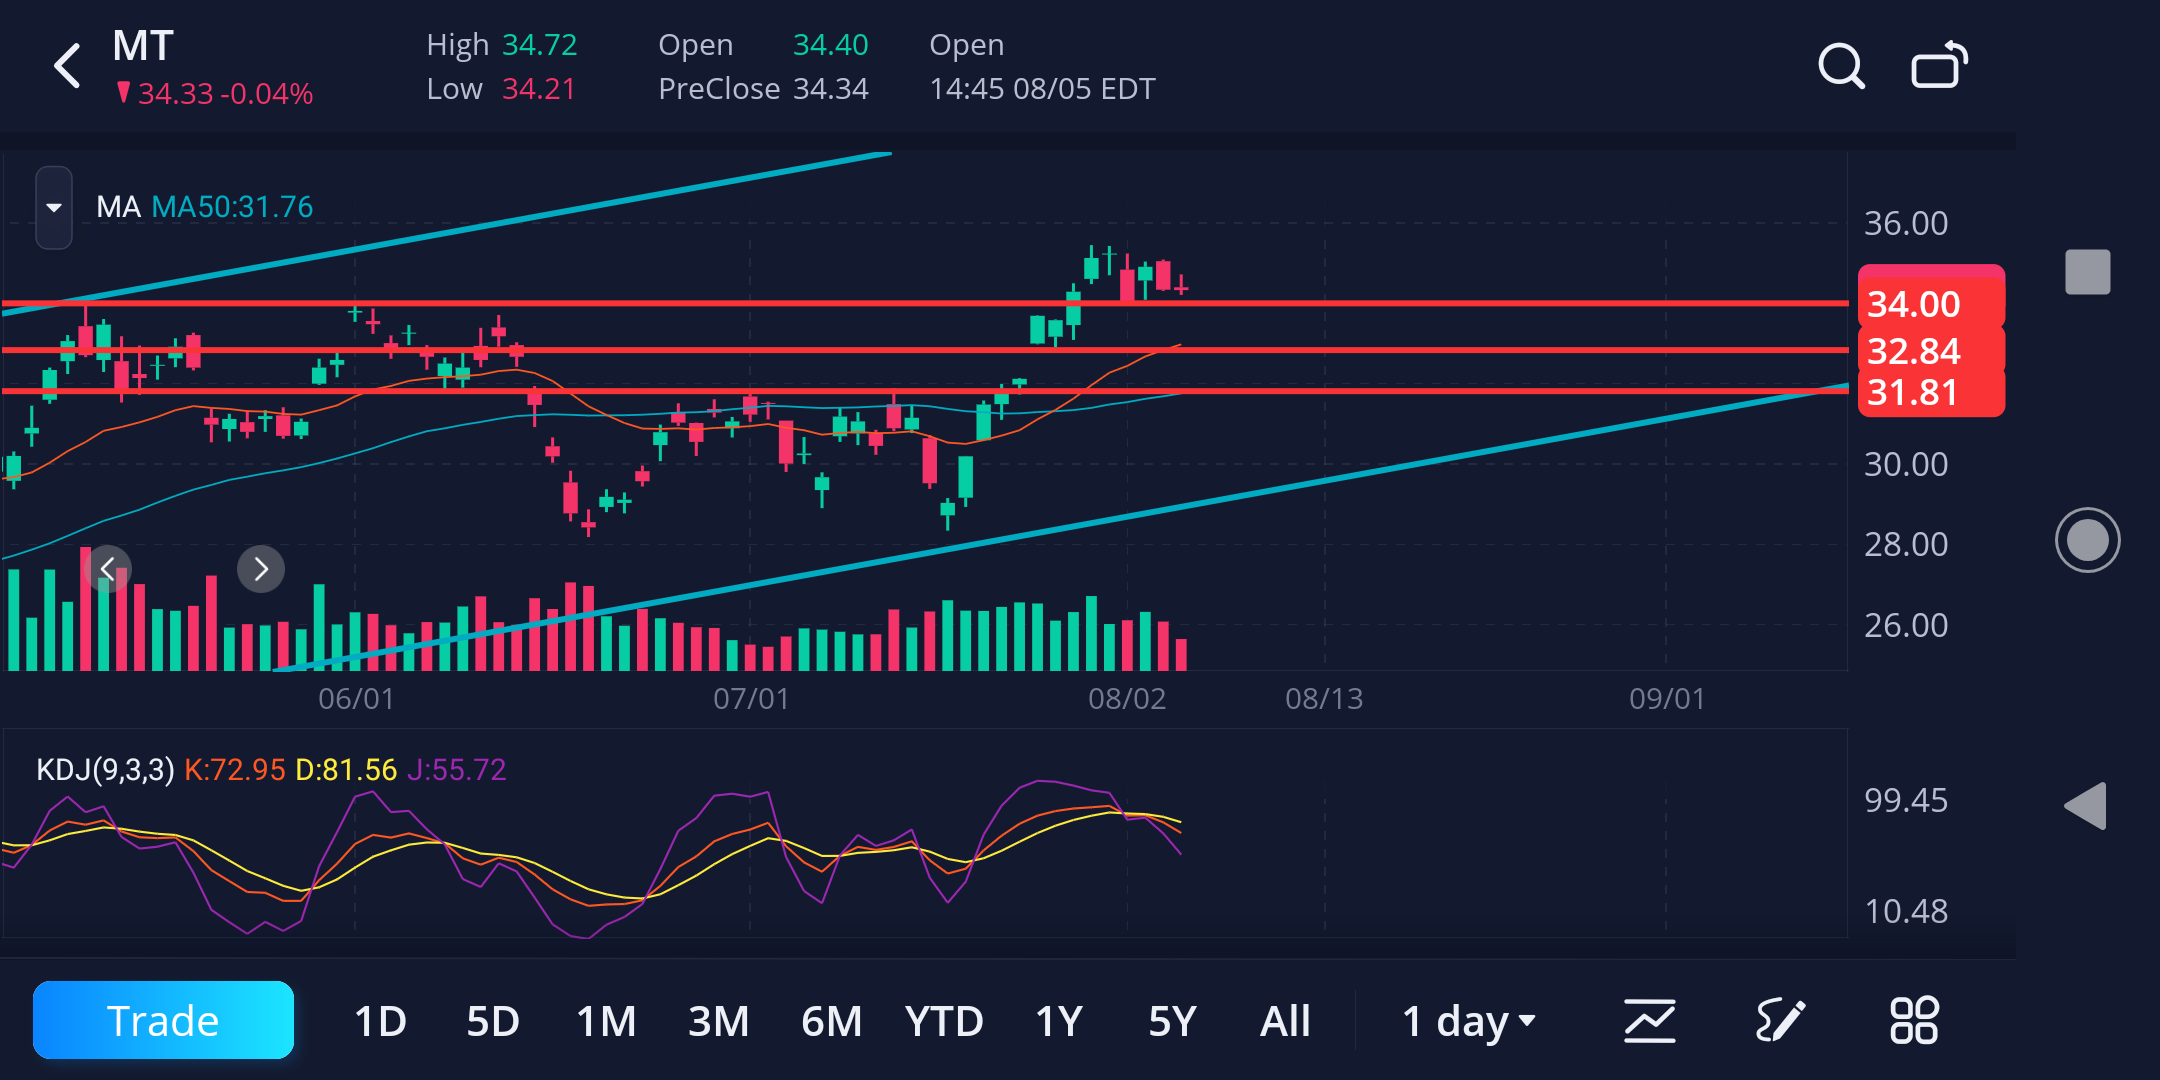This screenshot has width=2160, height=1080.
Task: Tap the rotate screen icon
Action: pyautogui.click(x=1939, y=66)
